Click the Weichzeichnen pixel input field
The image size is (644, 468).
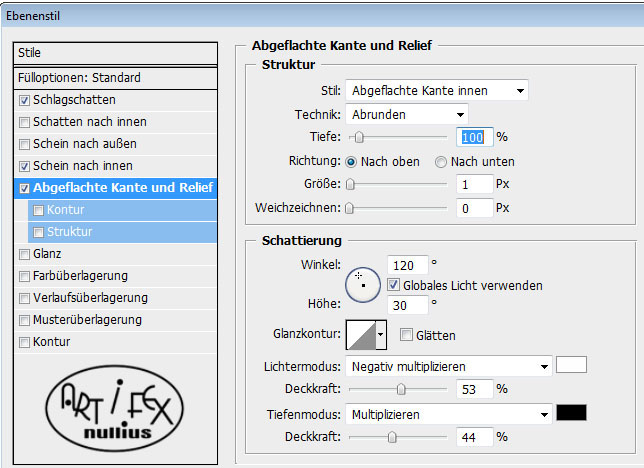click(x=474, y=208)
